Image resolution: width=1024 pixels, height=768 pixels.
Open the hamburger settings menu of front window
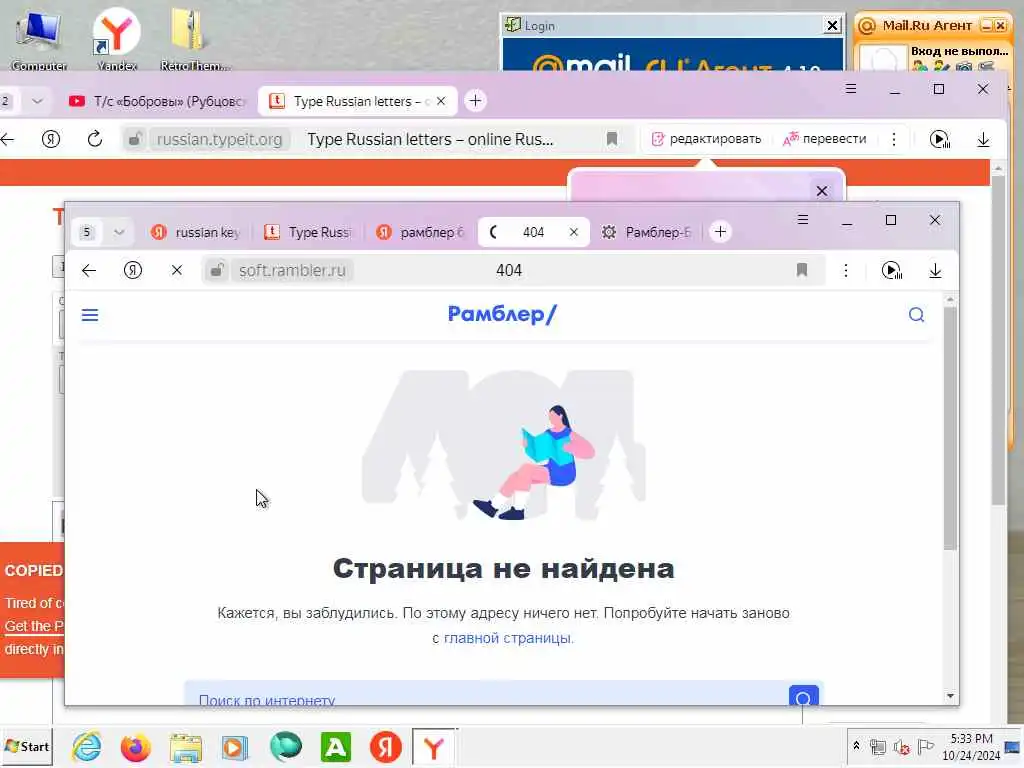[803, 220]
